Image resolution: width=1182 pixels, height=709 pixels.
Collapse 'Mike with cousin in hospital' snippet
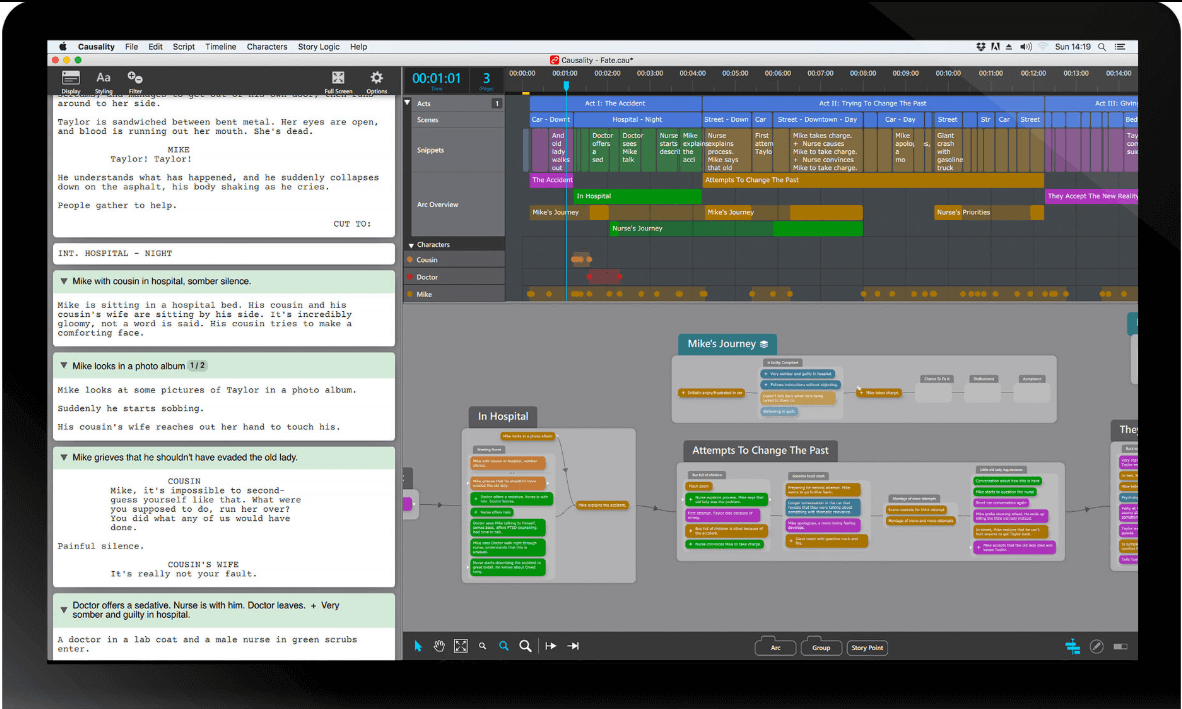coord(64,282)
